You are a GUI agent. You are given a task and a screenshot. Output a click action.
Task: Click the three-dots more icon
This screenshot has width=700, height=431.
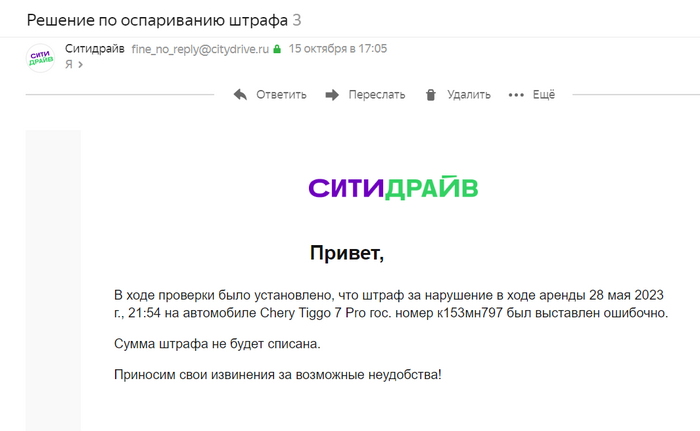pyautogui.click(x=516, y=95)
